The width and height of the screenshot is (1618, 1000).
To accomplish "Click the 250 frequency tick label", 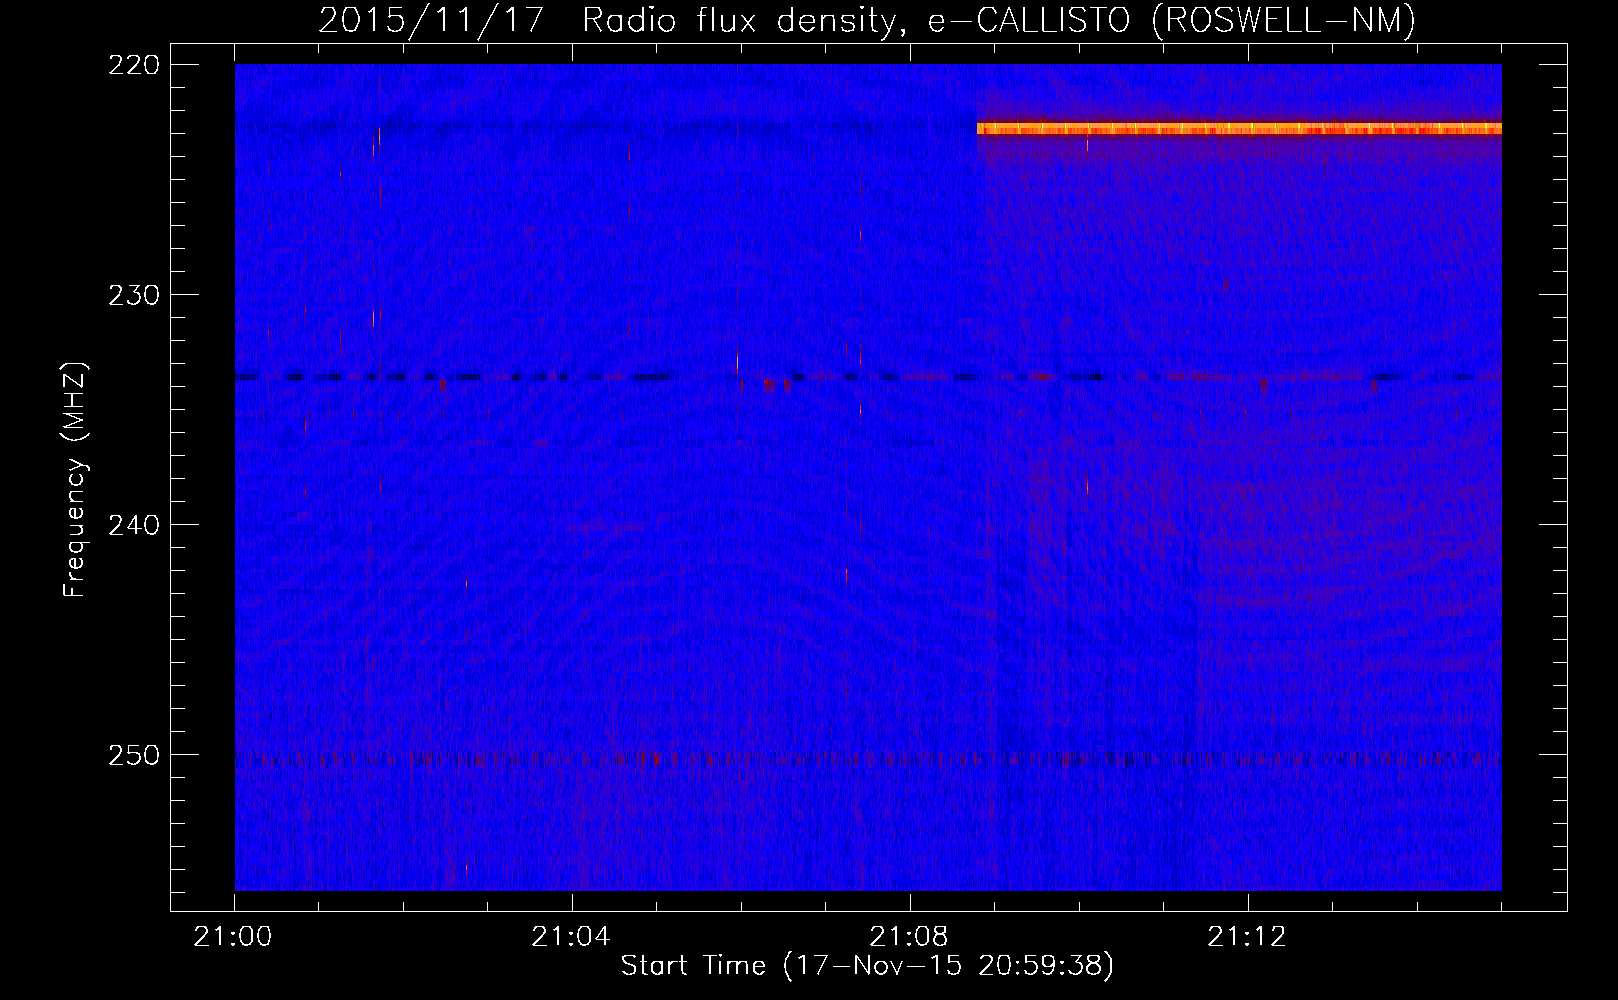I will [133, 754].
